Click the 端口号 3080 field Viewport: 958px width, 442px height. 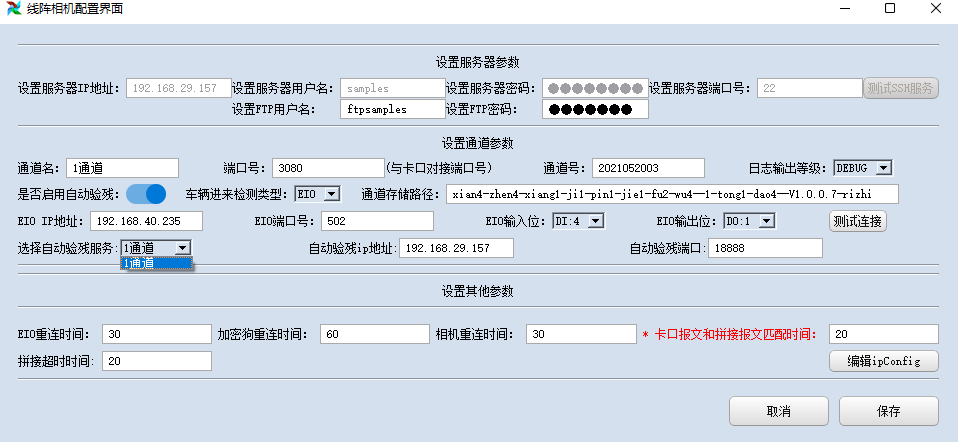point(328,168)
